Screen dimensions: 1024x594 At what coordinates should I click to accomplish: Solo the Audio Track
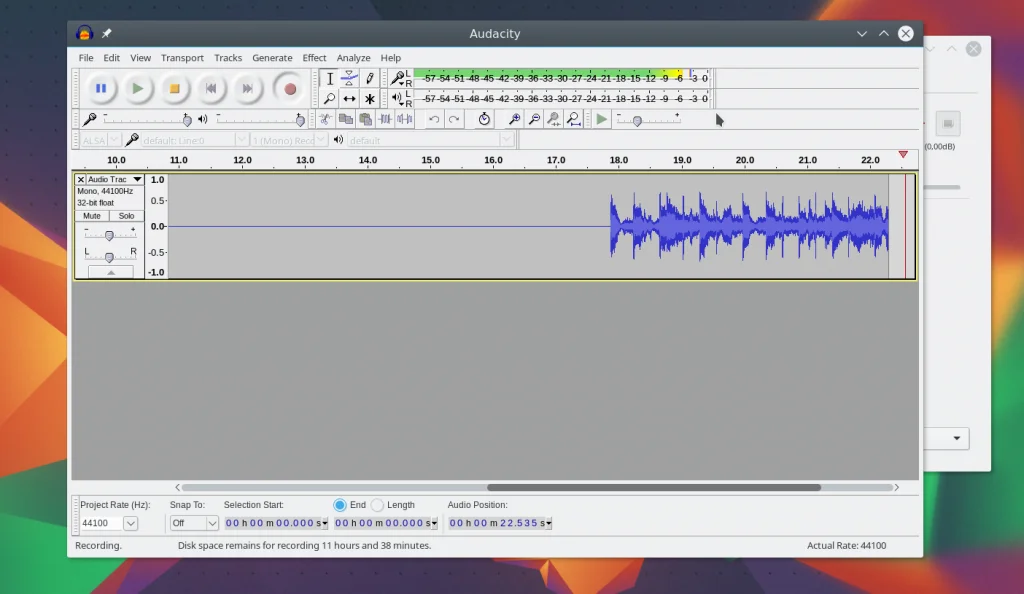126,216
